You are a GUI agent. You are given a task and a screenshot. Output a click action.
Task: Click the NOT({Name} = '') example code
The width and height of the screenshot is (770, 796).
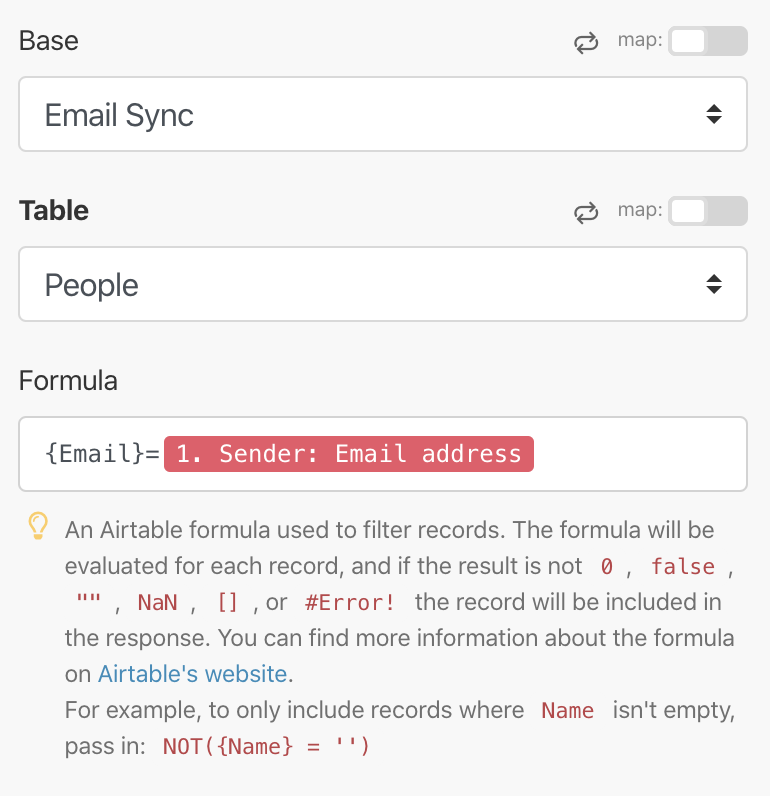tap(266, 747)
